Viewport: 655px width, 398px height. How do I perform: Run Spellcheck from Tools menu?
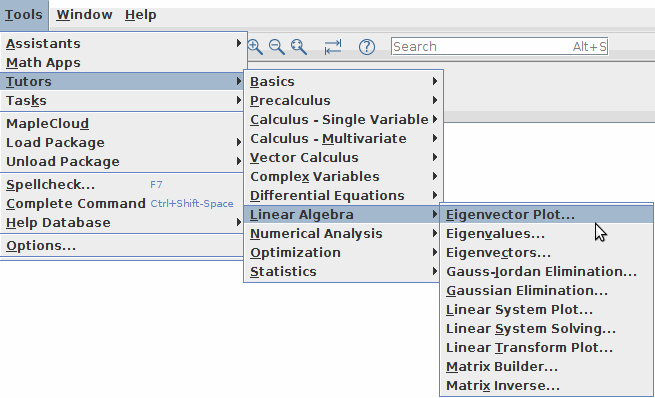click(123, 185)
